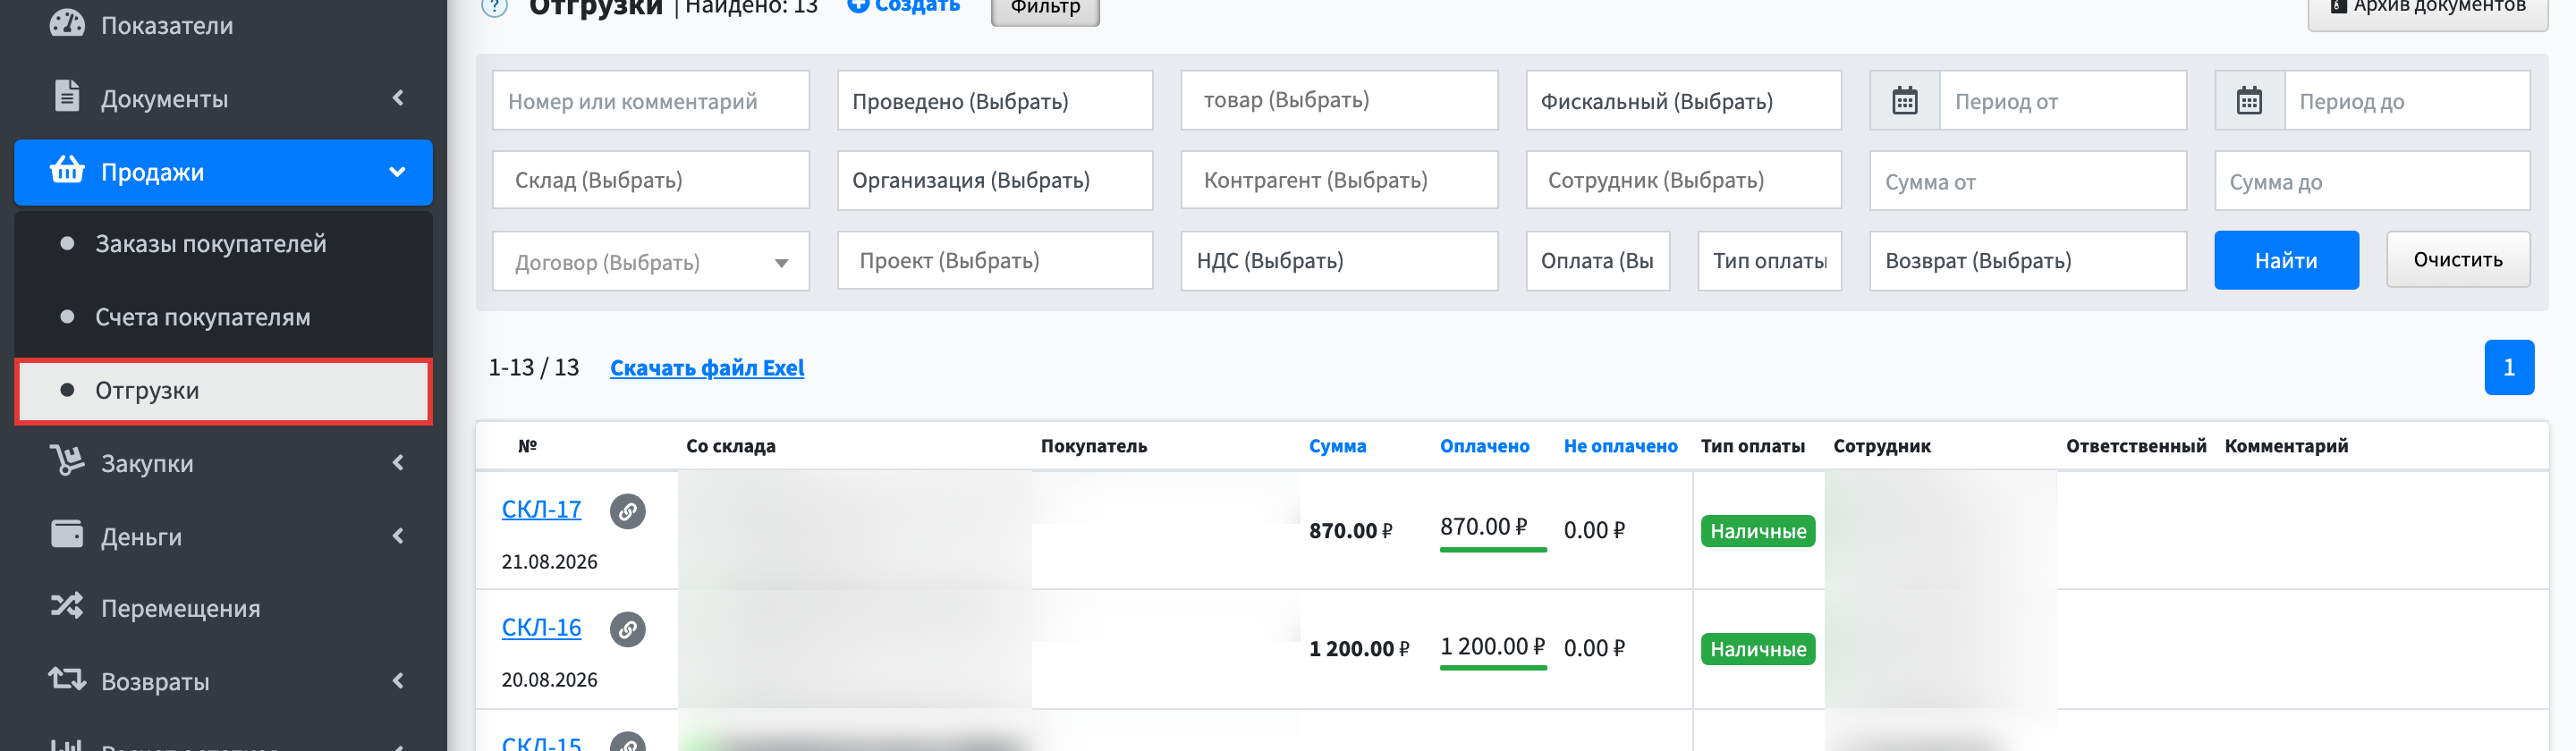Collapse the Продажи section chevron

(397, 172)
